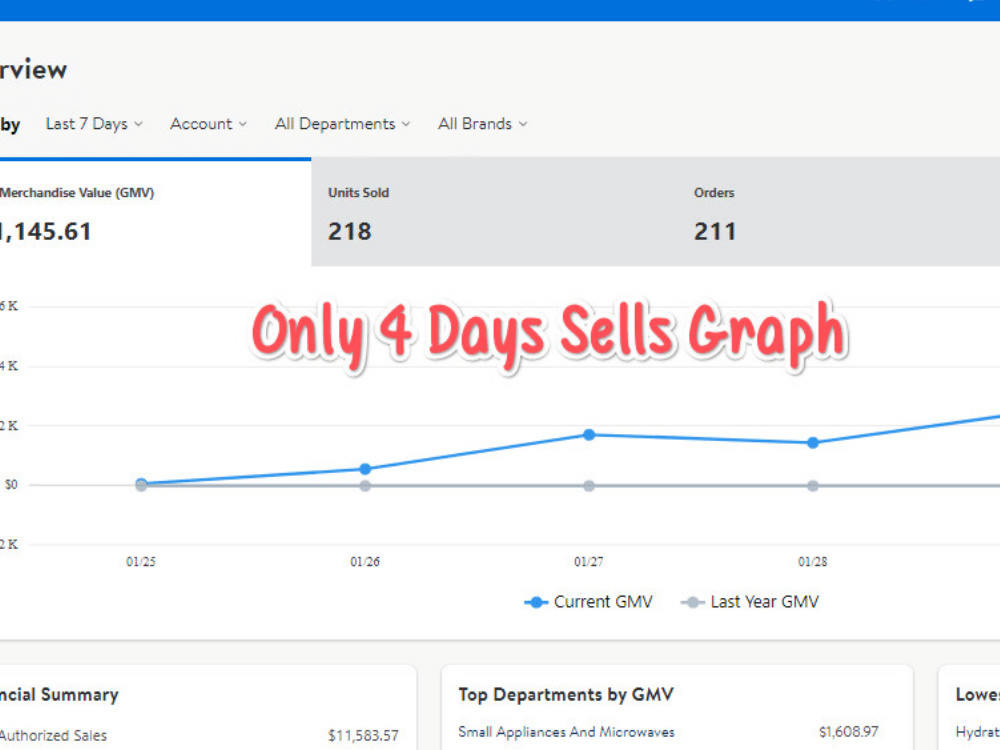
Task: Select the Merchandise Value (GMV) tab
Action: coord(155,212)
